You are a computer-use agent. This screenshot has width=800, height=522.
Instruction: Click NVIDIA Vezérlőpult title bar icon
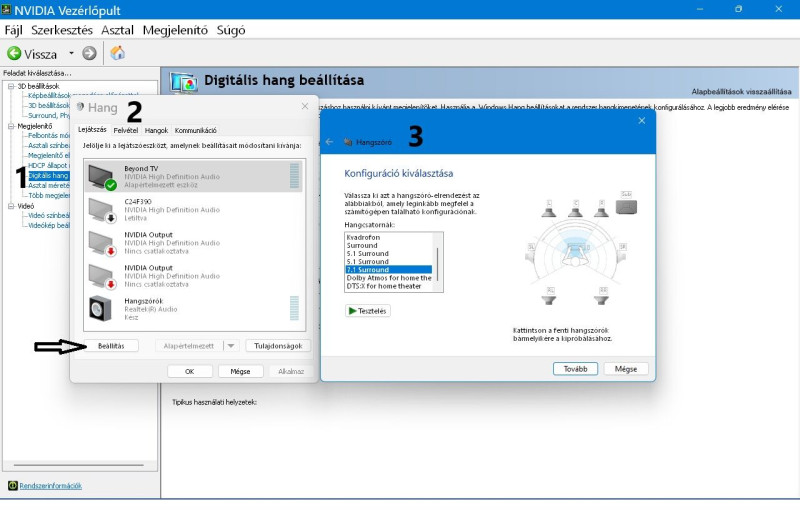(x=6, y=9)
